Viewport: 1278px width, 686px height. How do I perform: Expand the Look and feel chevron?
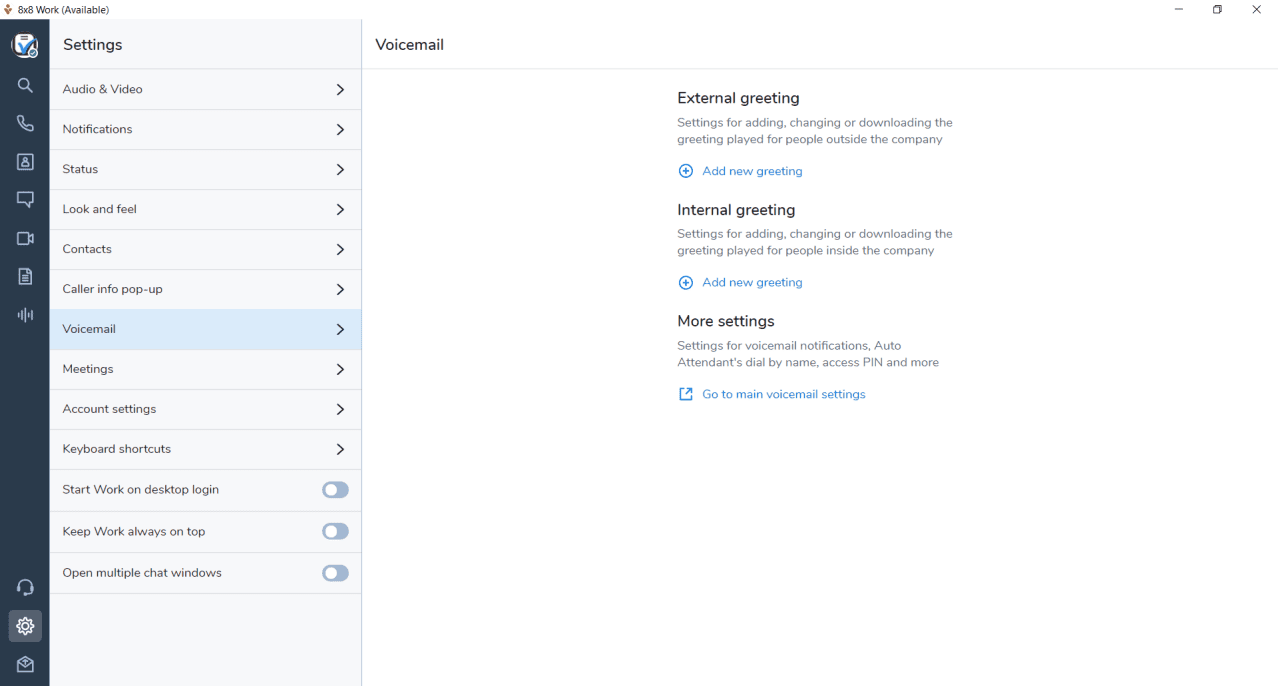point(340,210)
